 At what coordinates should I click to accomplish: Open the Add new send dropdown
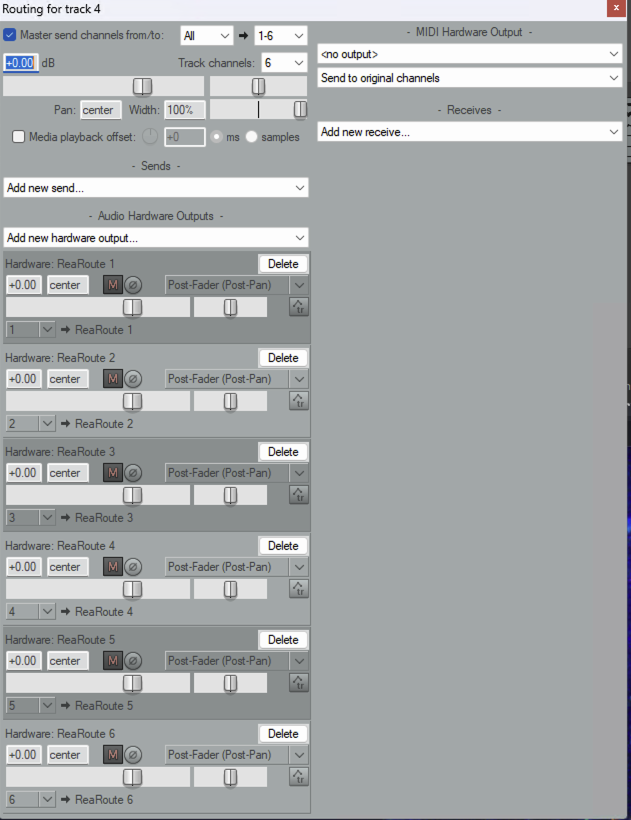click(155, 187)
